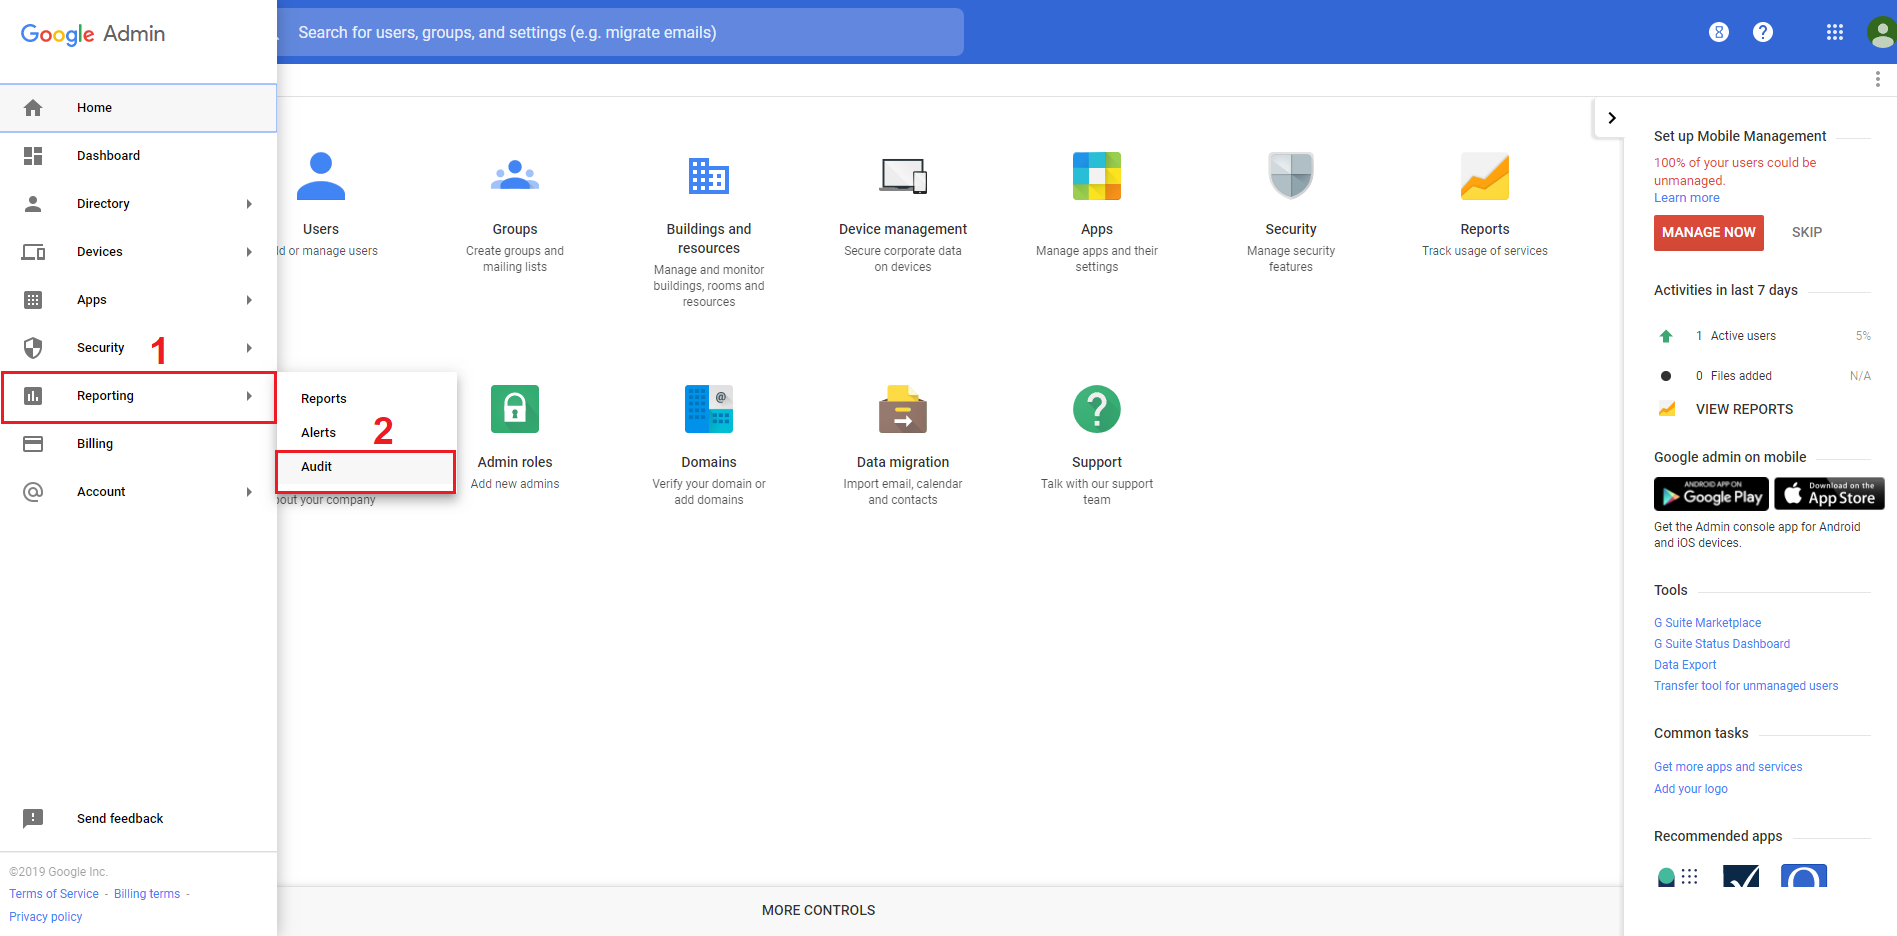Click Get more apps and services
The height and width of the screenshot is (936, 1897).
1728,767
